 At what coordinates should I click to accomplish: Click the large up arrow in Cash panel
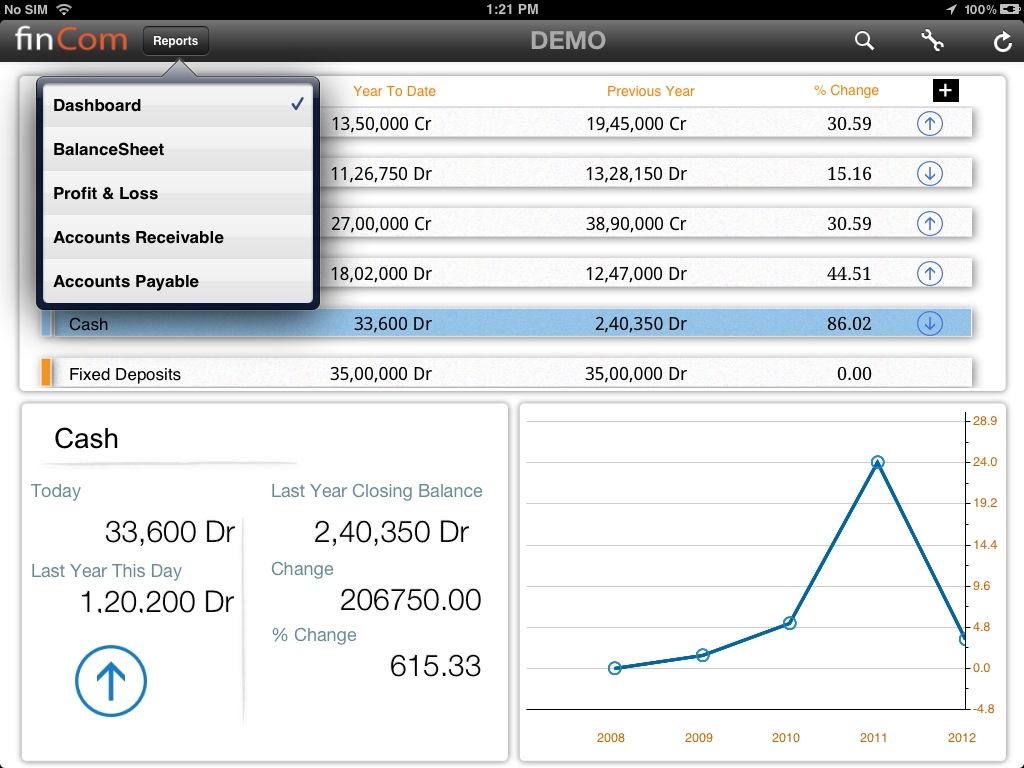point(111,681)
